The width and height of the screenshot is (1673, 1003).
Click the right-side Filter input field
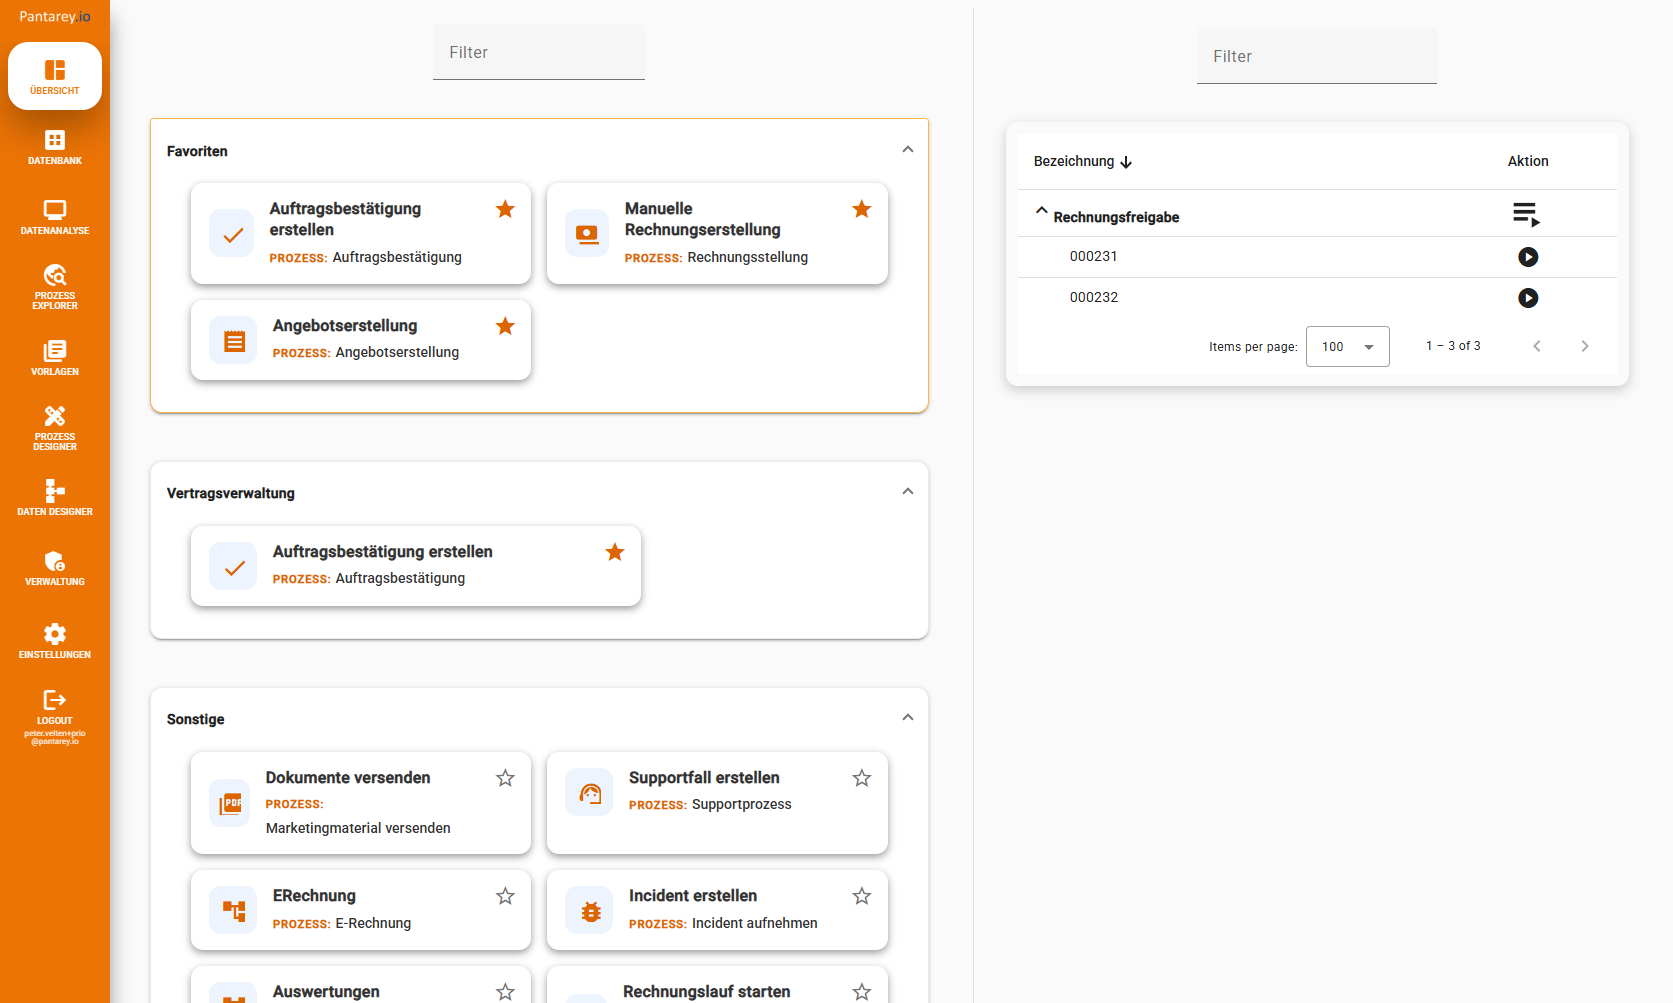tap(1316, 56)
